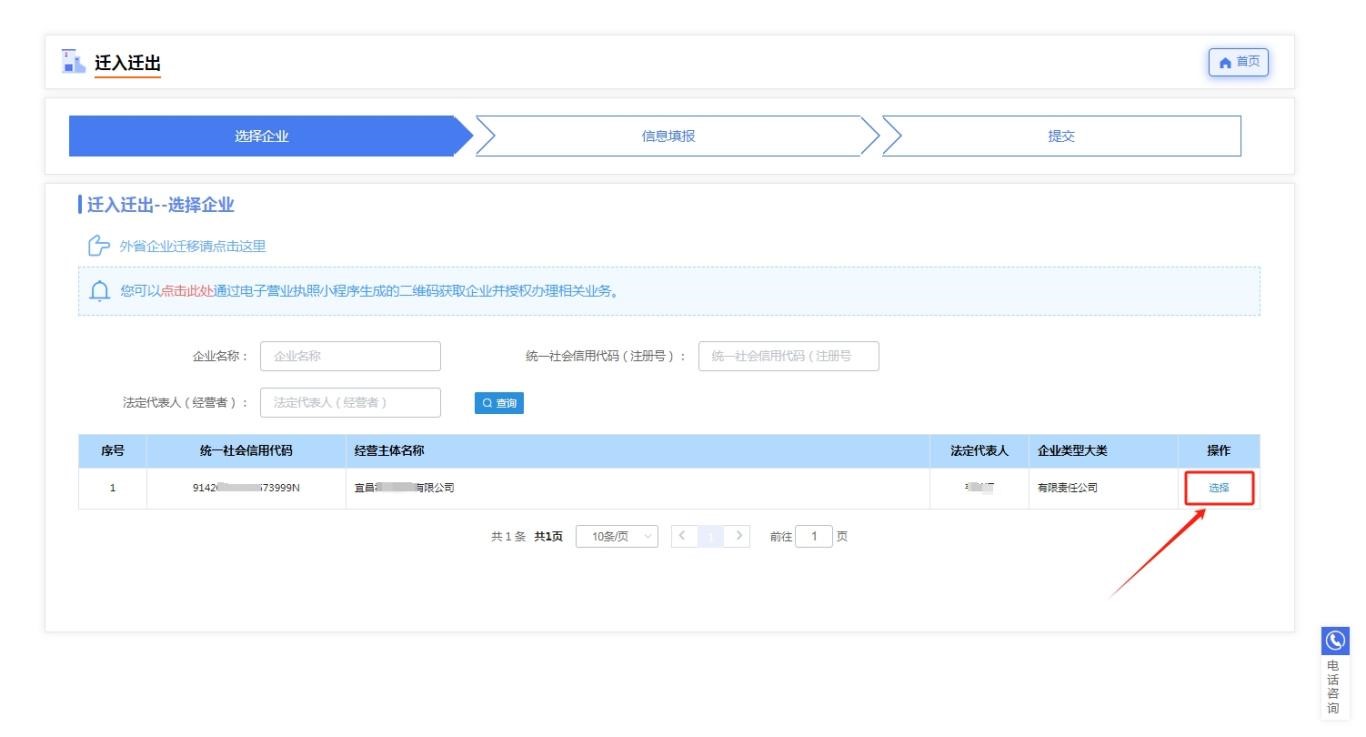The image size is (1366, 737).
Task: Focus the 企业名称 input field
Action: coord(350,356)
